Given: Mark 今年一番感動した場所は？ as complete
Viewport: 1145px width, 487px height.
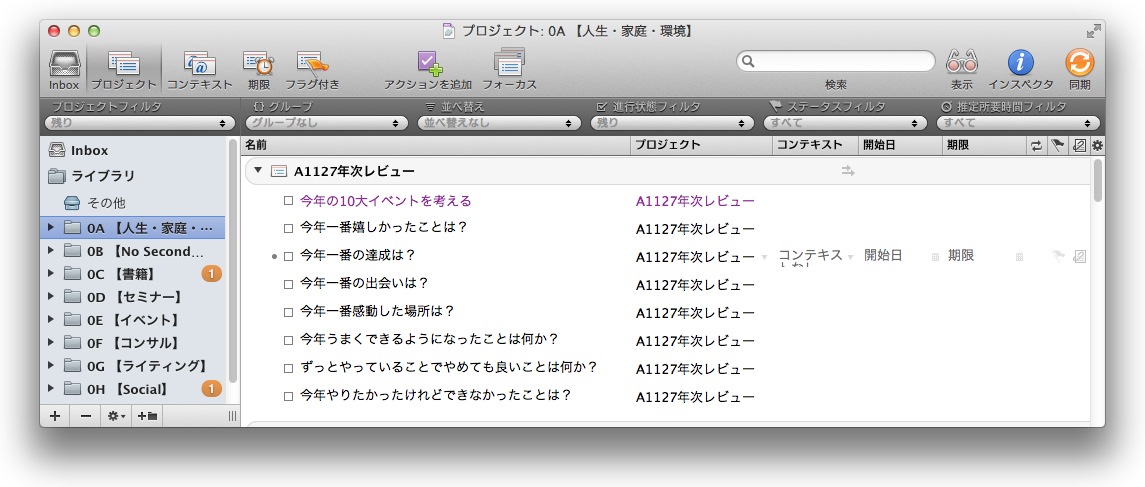Looking at the screenshot, I should pyautogui.click(x=288, y=312).
